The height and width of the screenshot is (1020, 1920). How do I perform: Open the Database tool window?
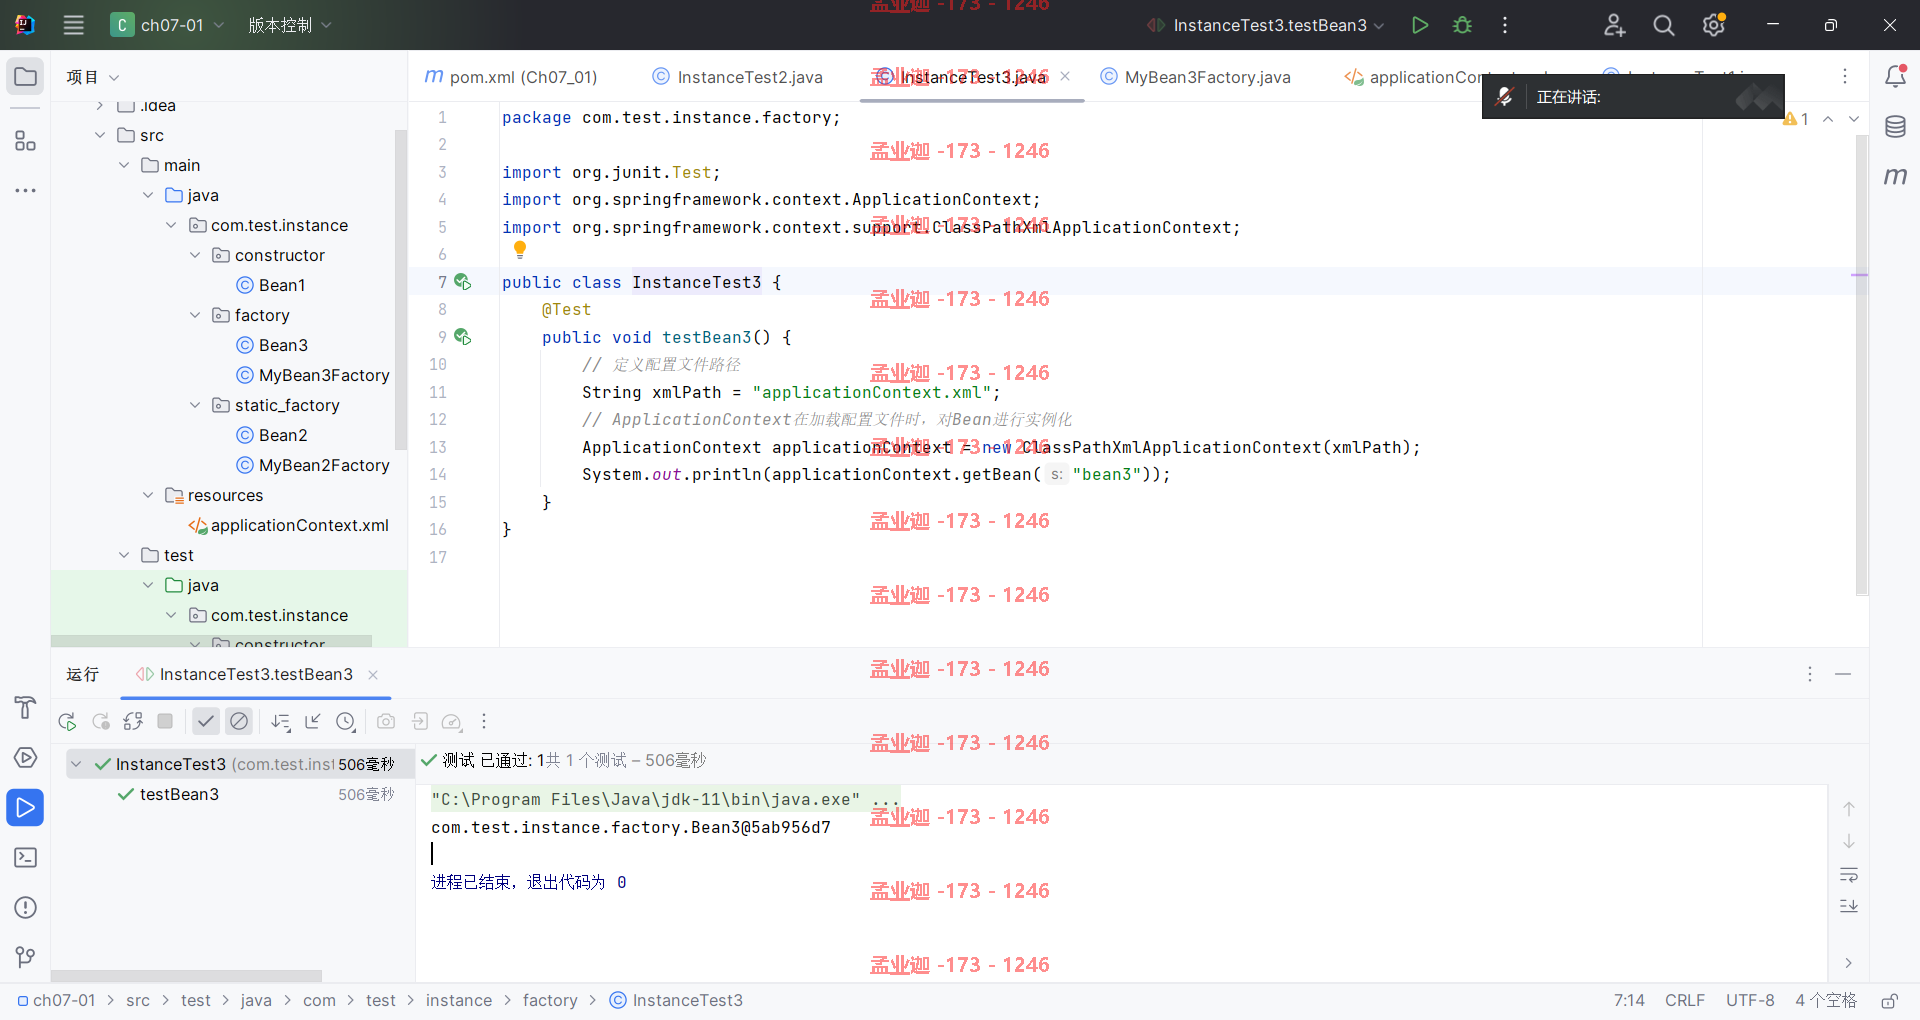tap(1895, 127)
